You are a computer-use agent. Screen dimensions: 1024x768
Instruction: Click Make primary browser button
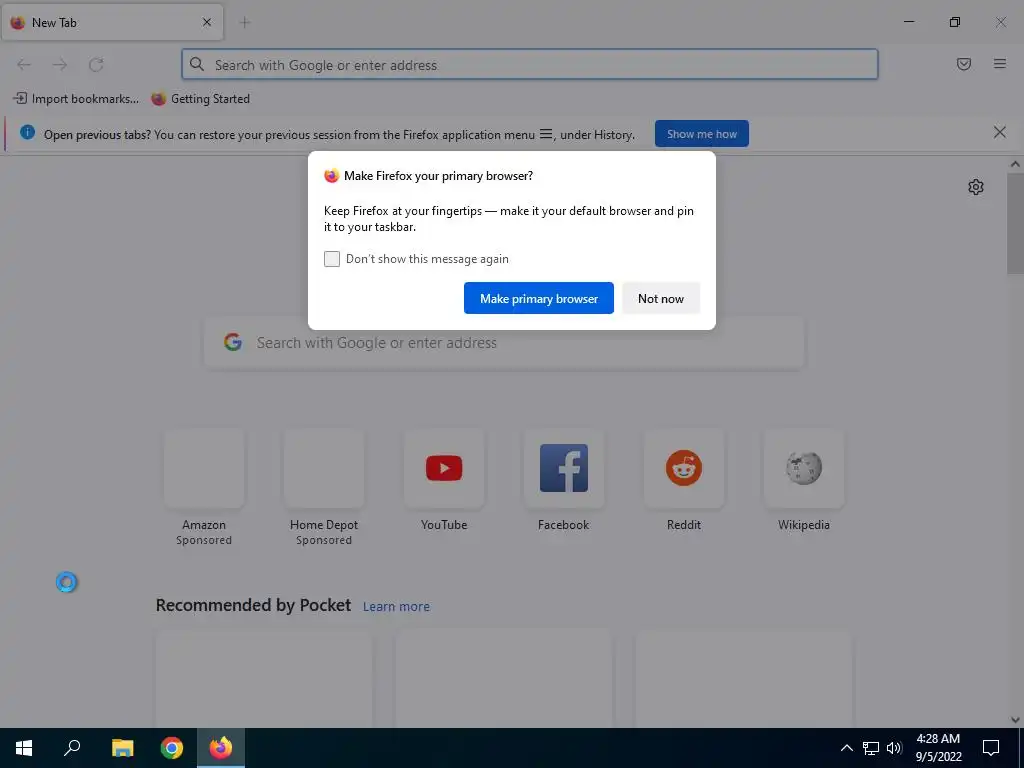[x=539, y=298]
